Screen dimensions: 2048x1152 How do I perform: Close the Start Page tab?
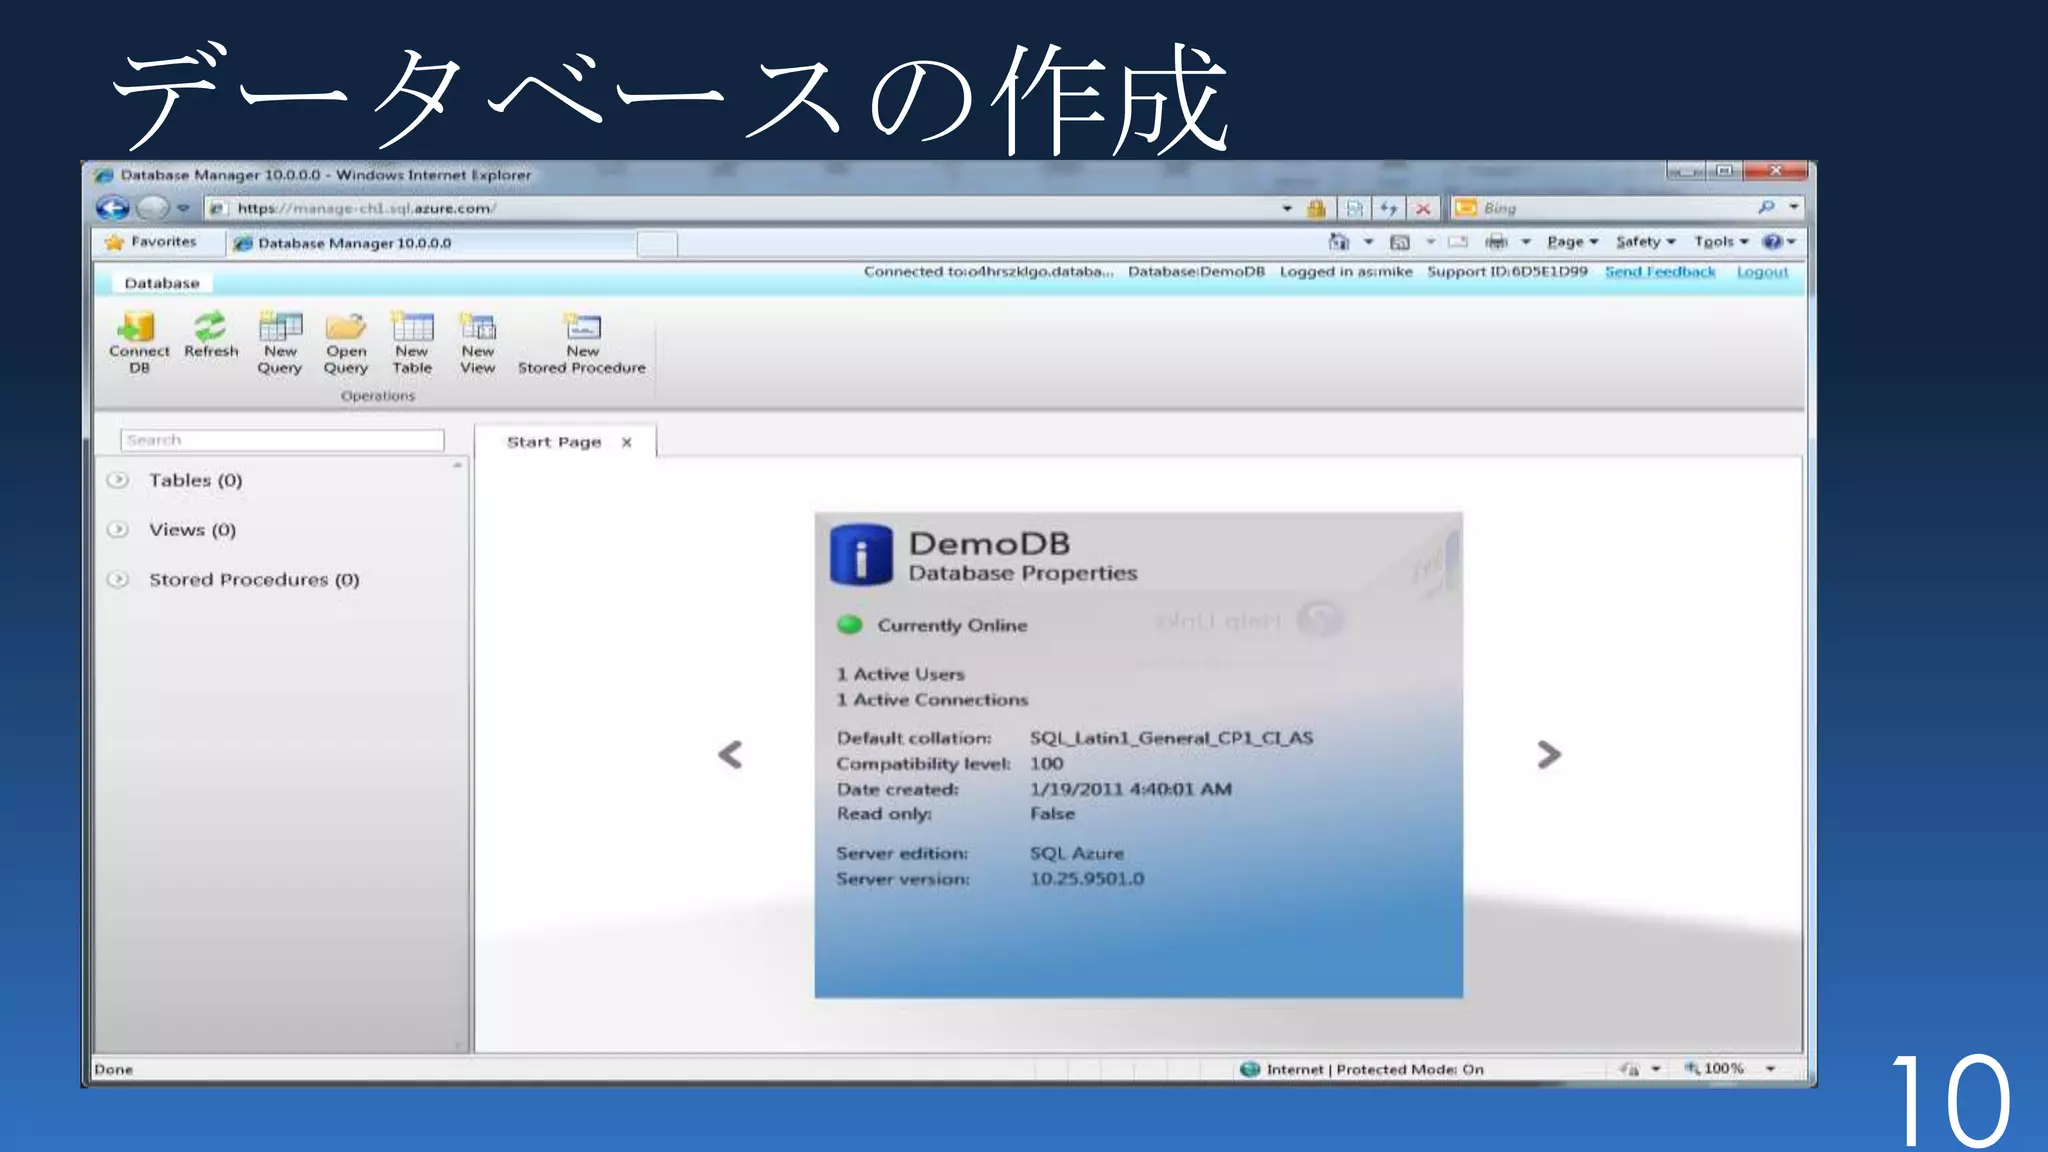click(627, 442)
